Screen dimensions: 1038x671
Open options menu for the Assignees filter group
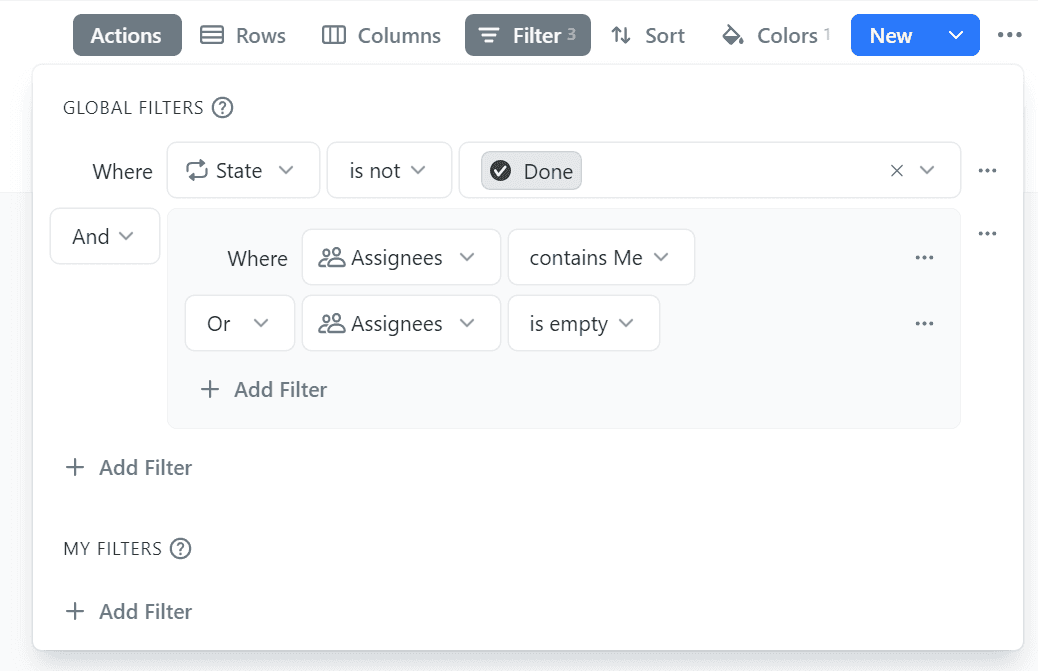click(x=987, y=233)
